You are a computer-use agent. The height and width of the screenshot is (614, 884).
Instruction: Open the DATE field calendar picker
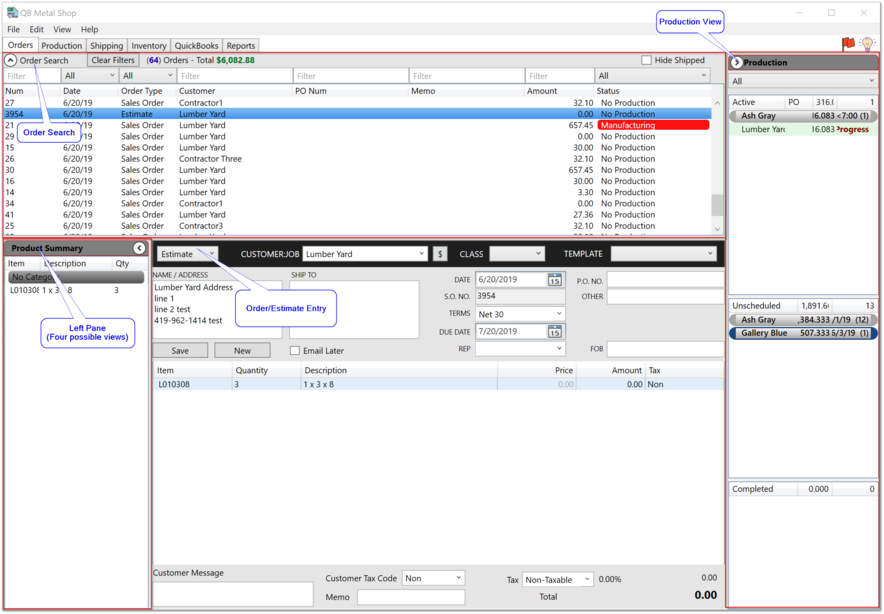tap(554, 280)
